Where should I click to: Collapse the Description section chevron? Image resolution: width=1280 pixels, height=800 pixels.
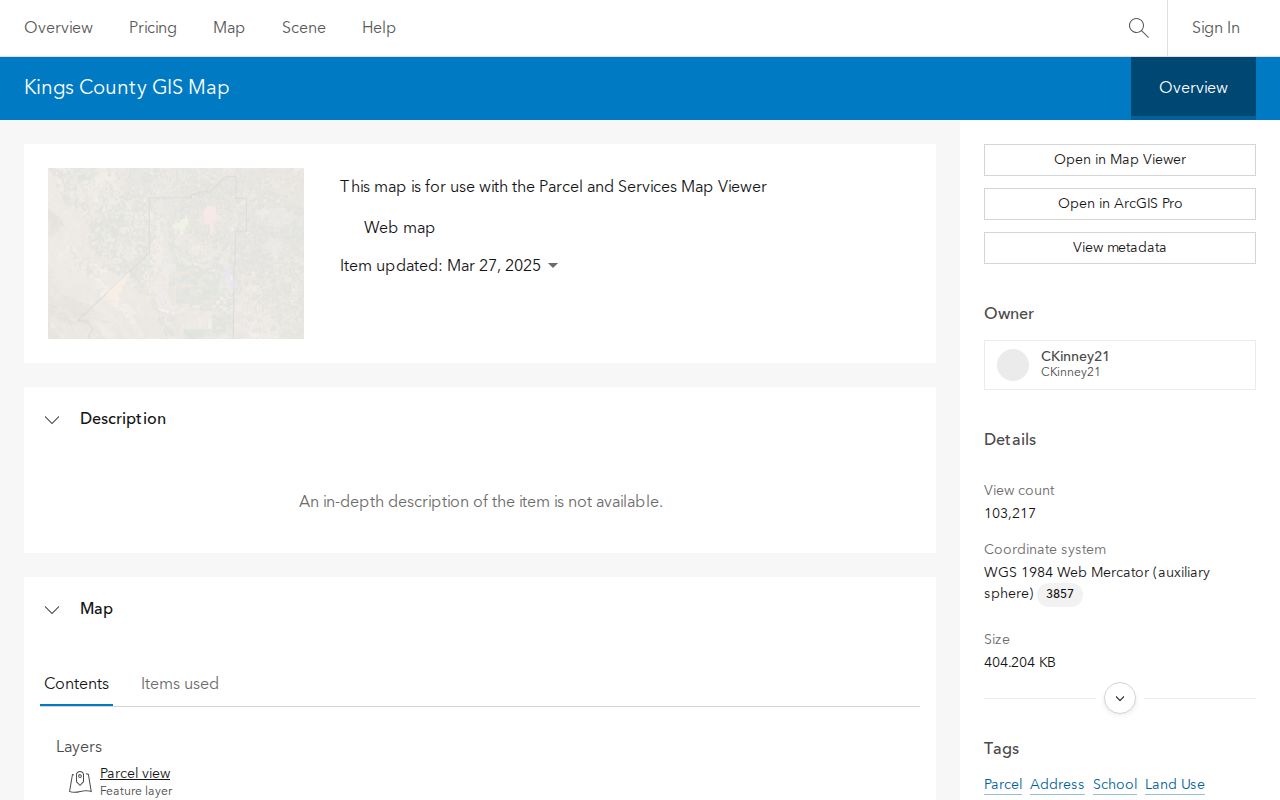pos(52,419)
